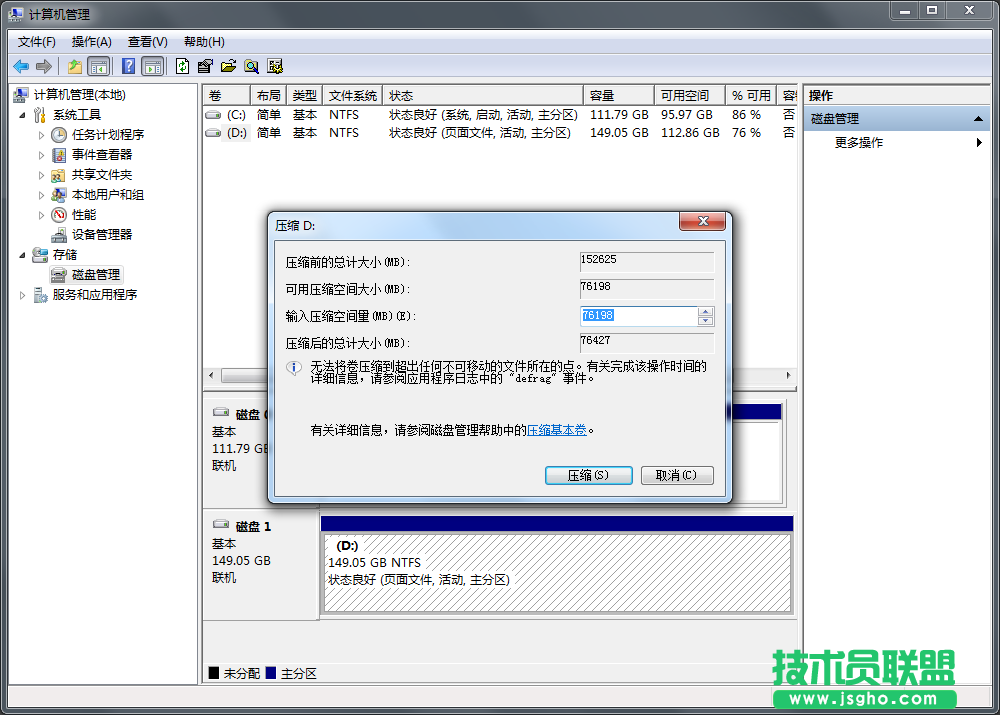Open the 操作(A) menu
This screenshot has height=715, width=1000.
tap(90, 41)
